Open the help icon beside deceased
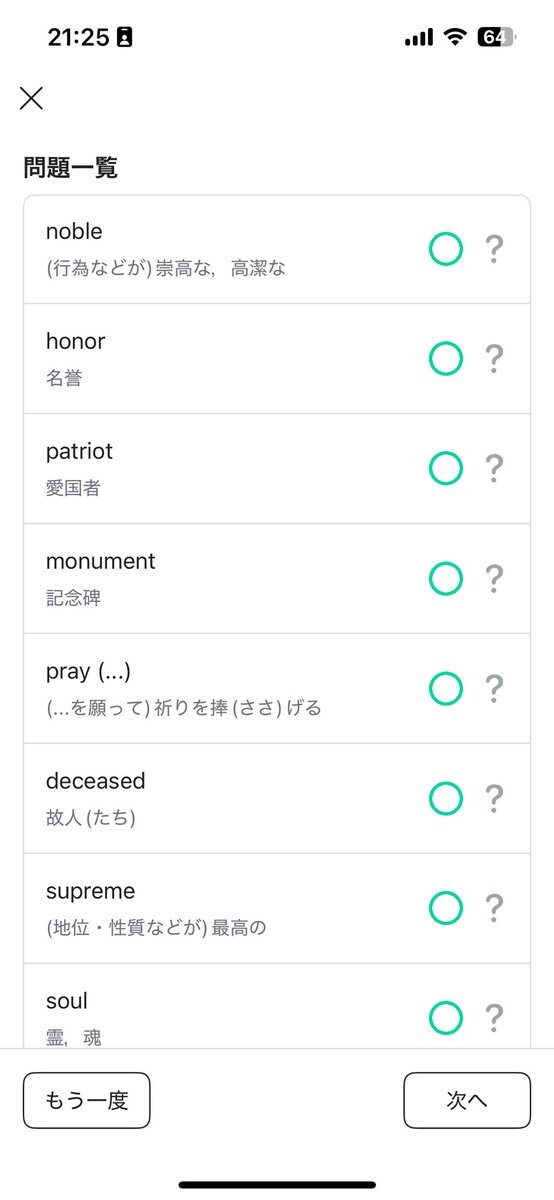 [493, 798]
